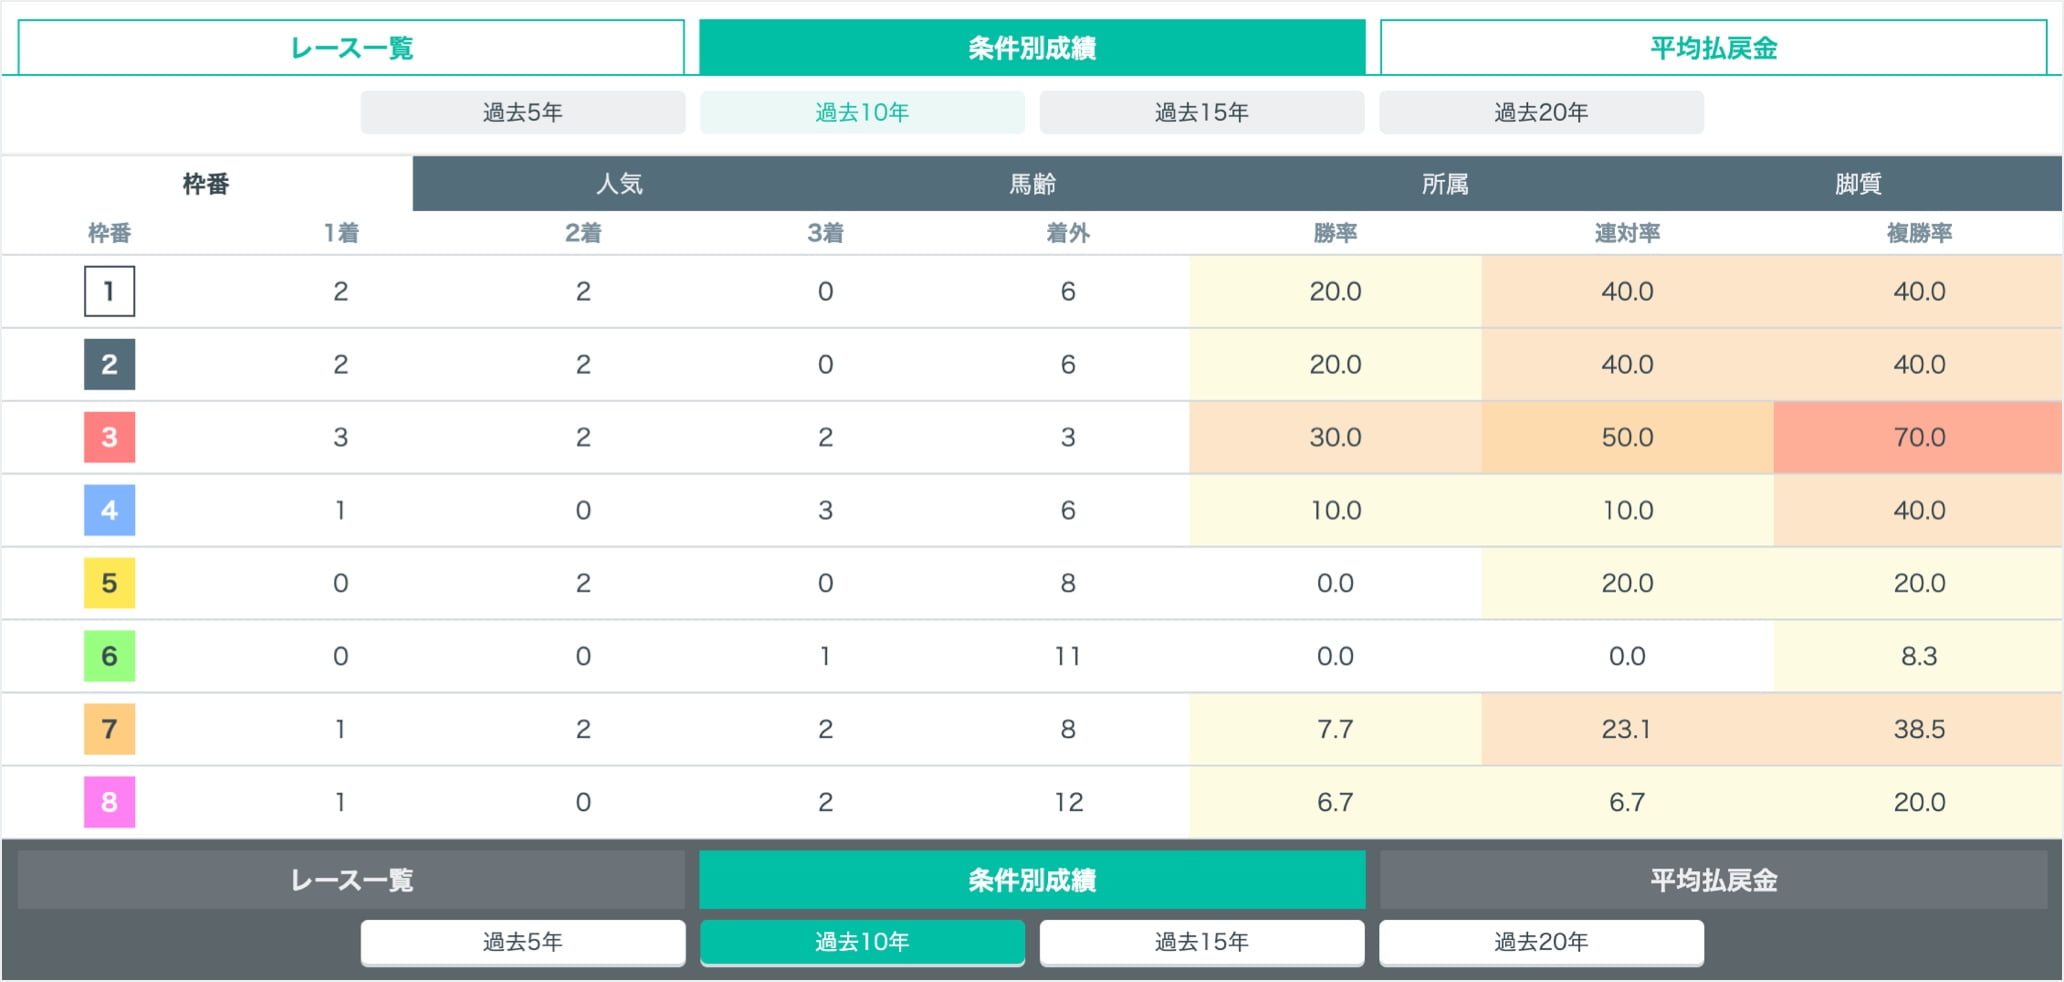Open the 馬齢 category tab

coord(1032,184)
